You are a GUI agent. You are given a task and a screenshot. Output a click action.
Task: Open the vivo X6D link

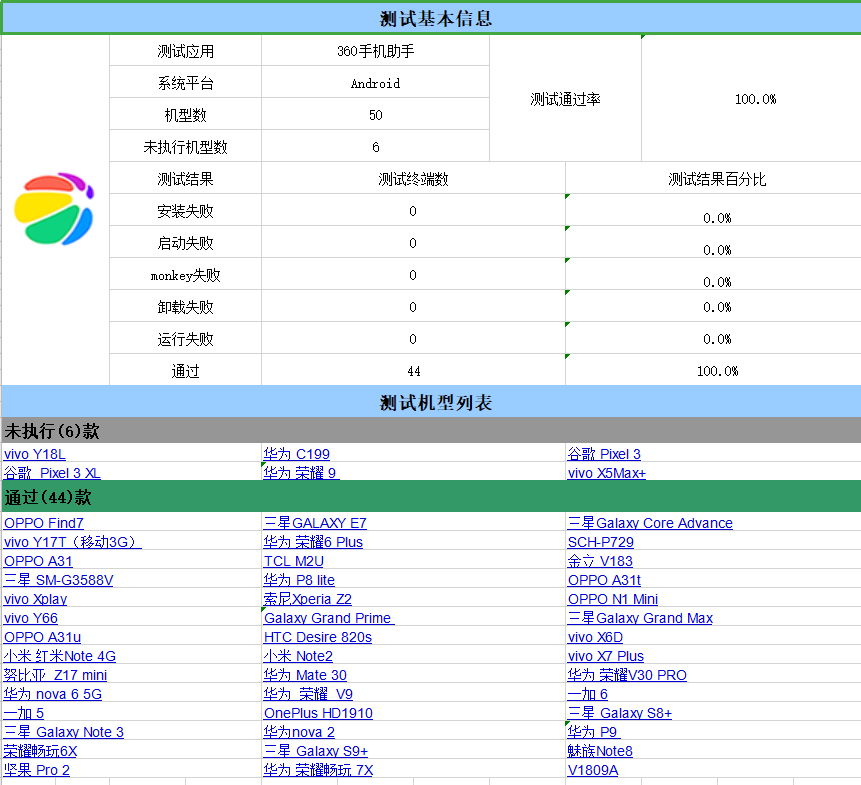pyautogui.click(x=595, y=637)
